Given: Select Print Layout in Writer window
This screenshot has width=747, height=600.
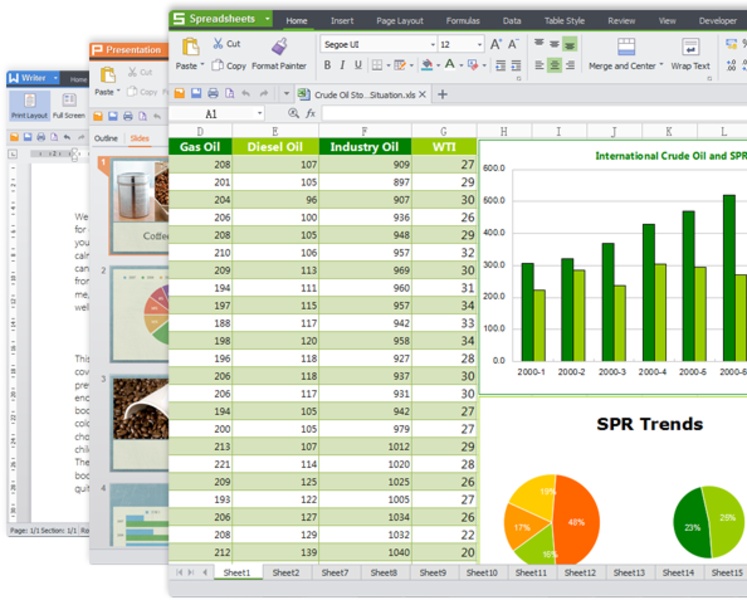Looking at the screenshot, I should pos(30,105).
